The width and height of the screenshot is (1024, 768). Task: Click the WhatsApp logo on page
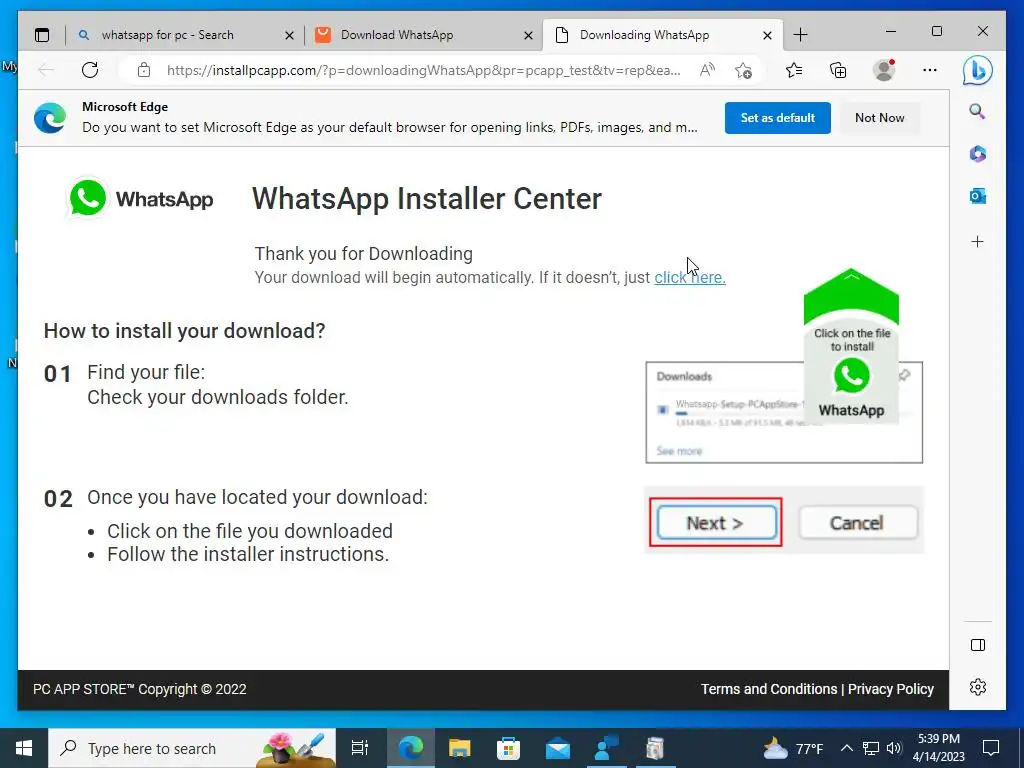[x=141, y=198]
